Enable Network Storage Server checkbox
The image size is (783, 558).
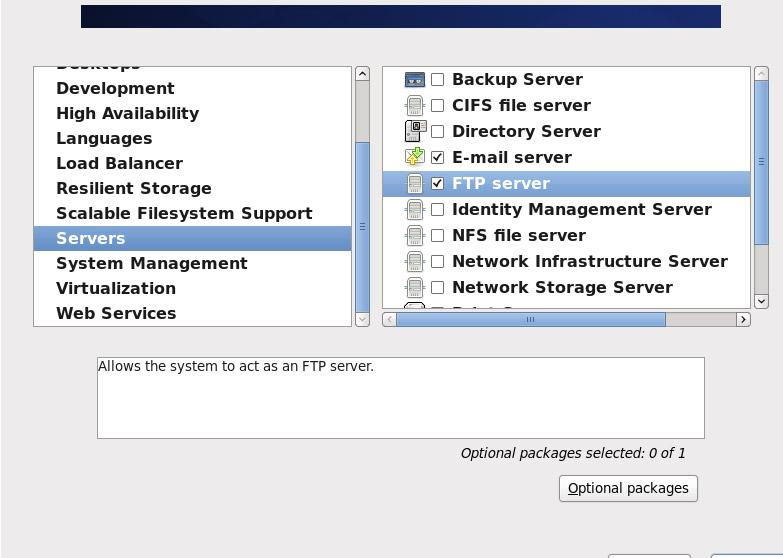[x=437, y=287]
